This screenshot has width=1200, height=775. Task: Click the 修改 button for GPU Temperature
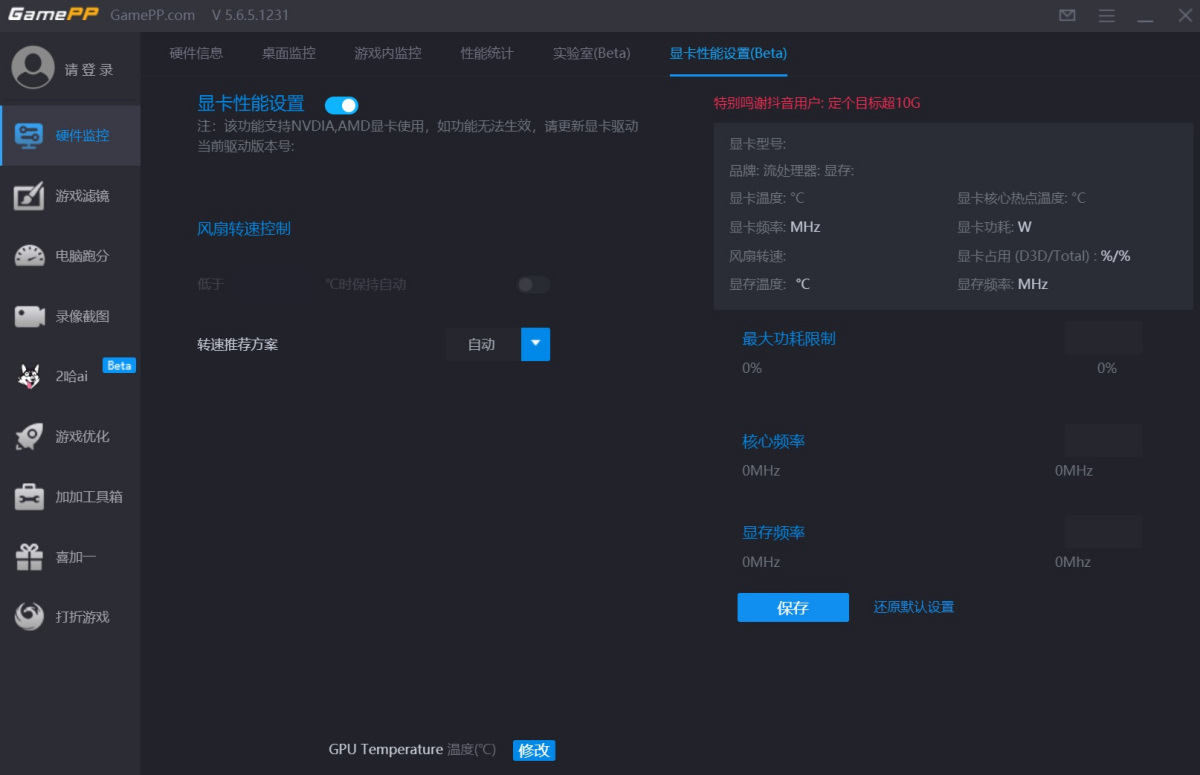point(533,750)
